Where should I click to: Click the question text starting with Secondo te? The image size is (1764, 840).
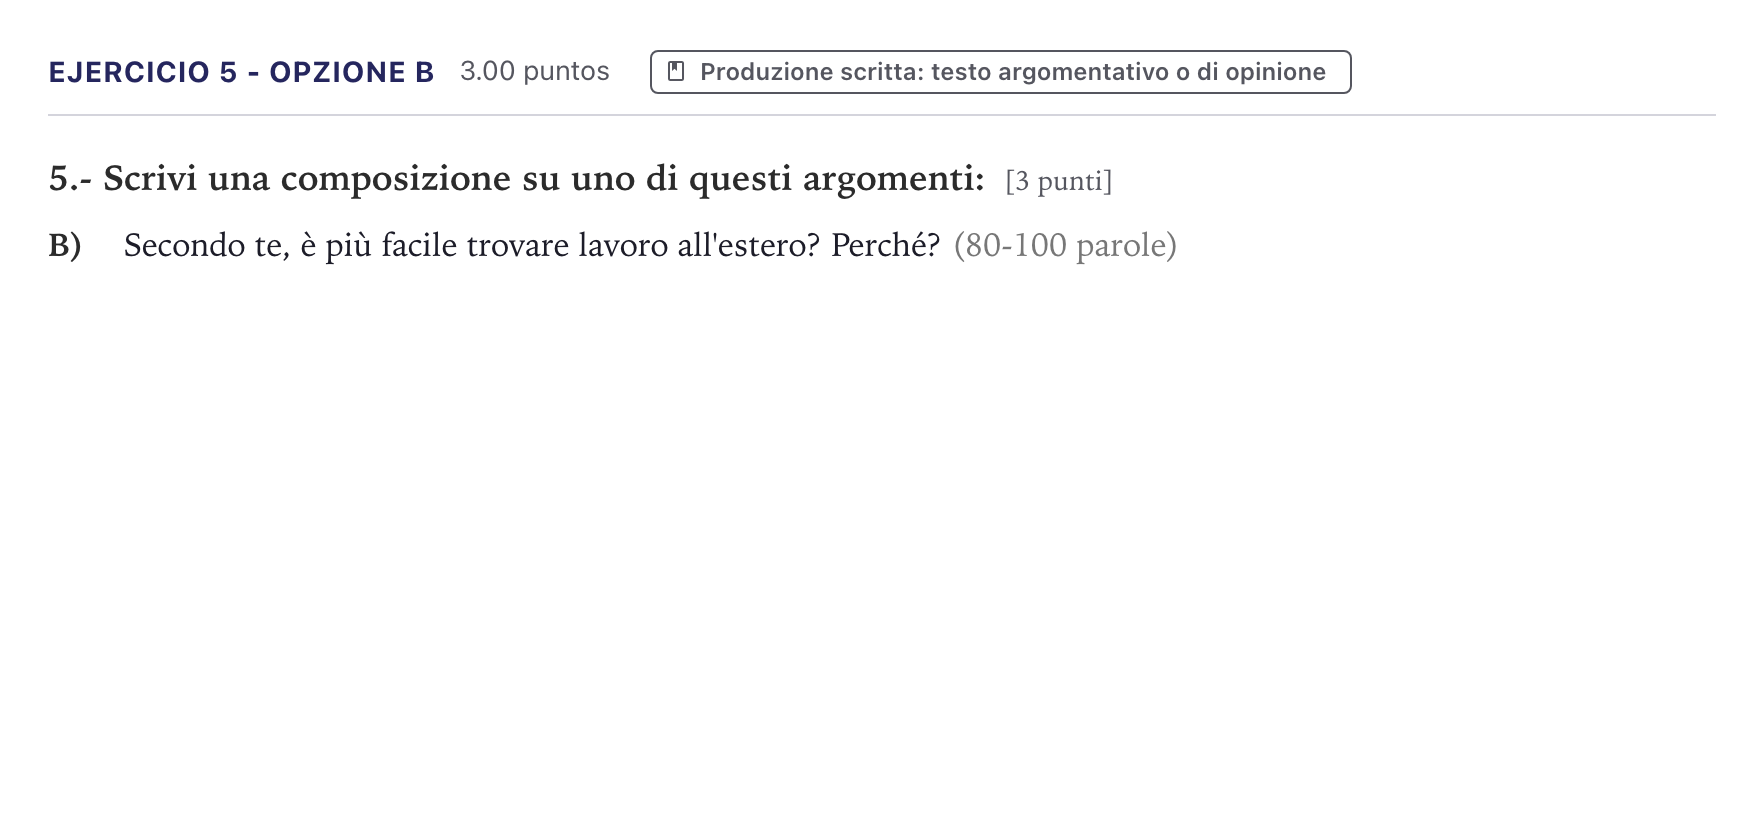pyautogui.click(x=532, y=245)
